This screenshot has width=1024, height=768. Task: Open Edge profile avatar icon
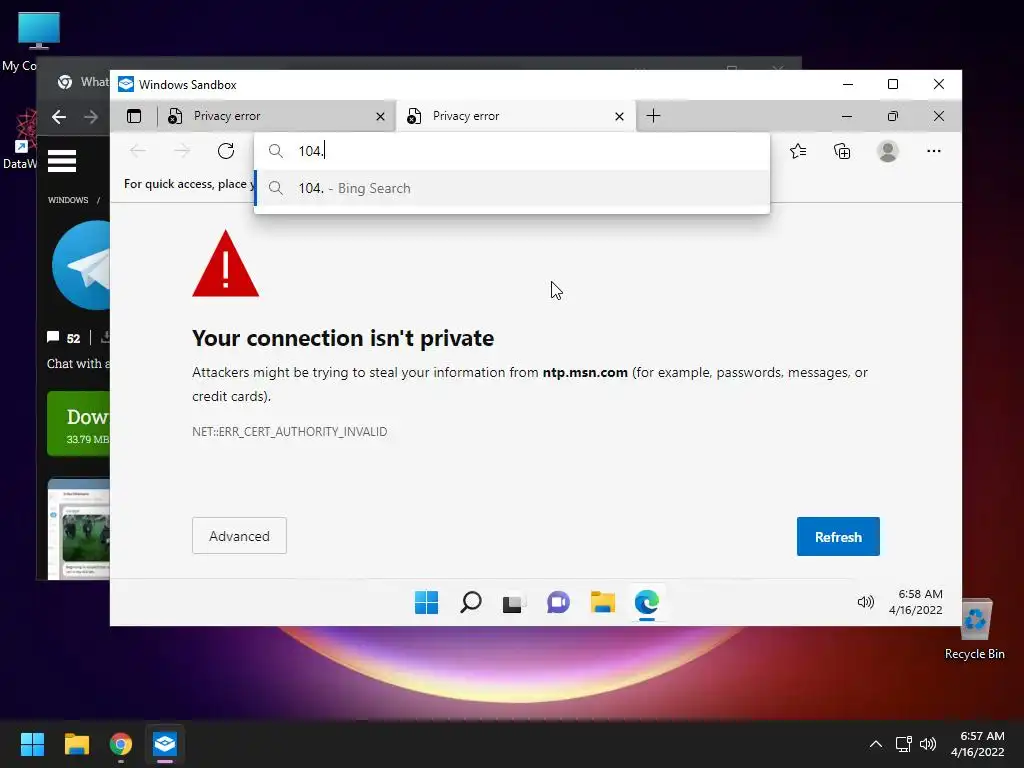tap(888, 152)
